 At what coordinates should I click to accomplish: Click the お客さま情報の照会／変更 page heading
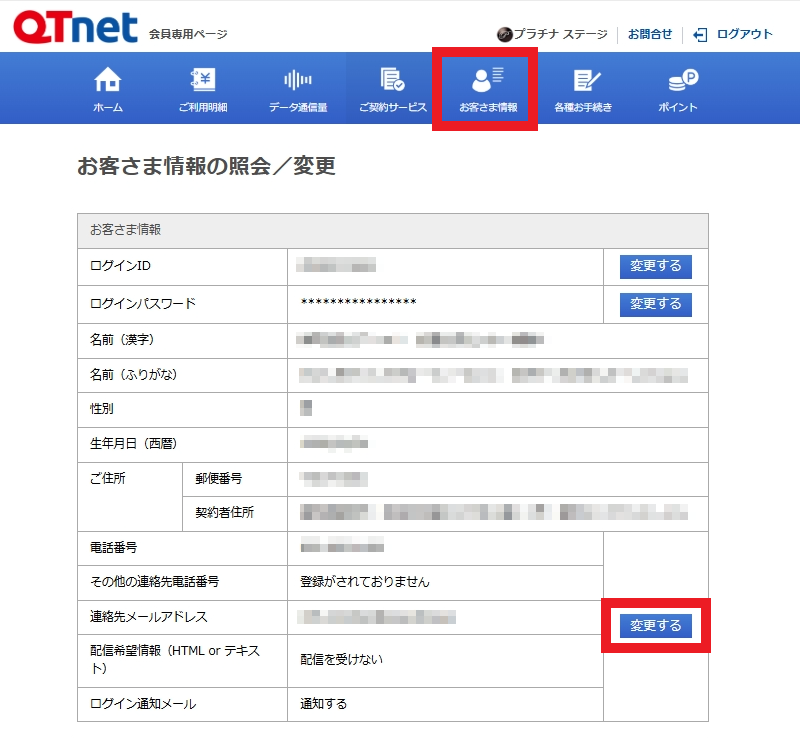206,167
